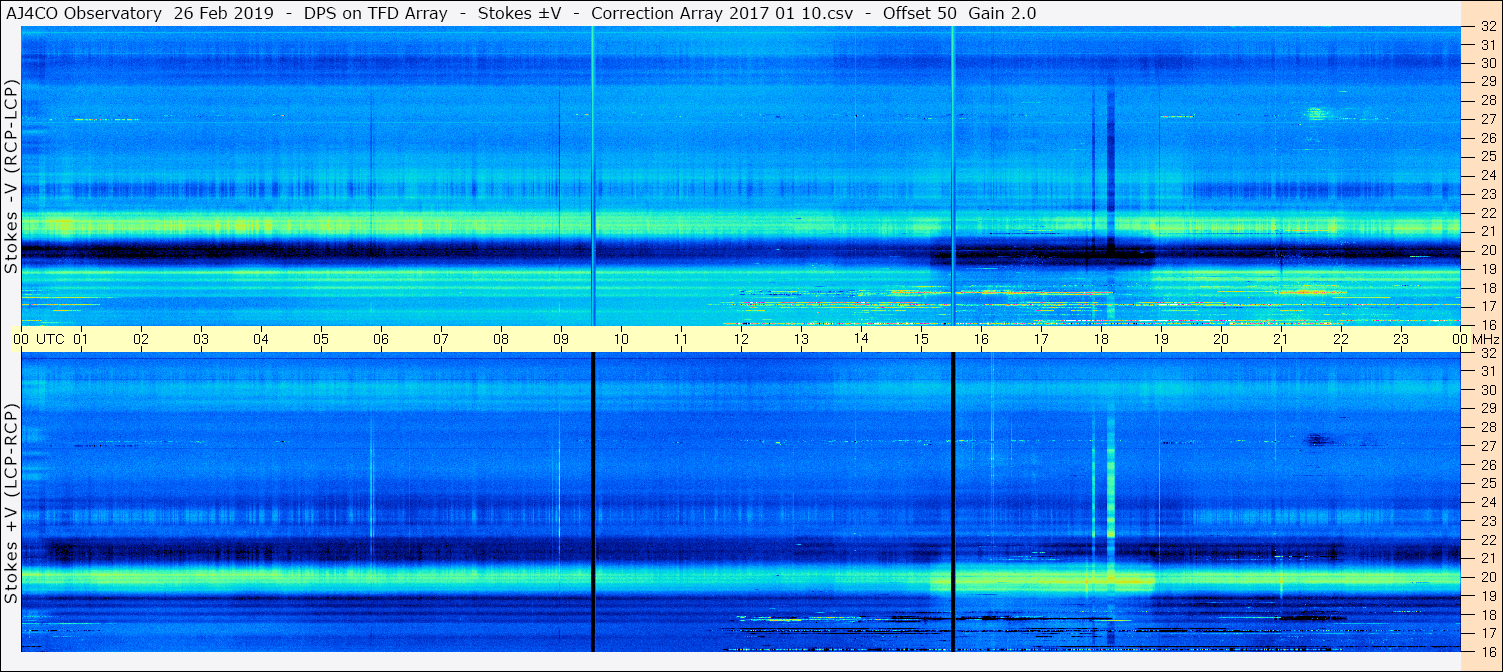Select the 05 hour mark on time axis
The image size is (1503, 672).
point(321,339)
